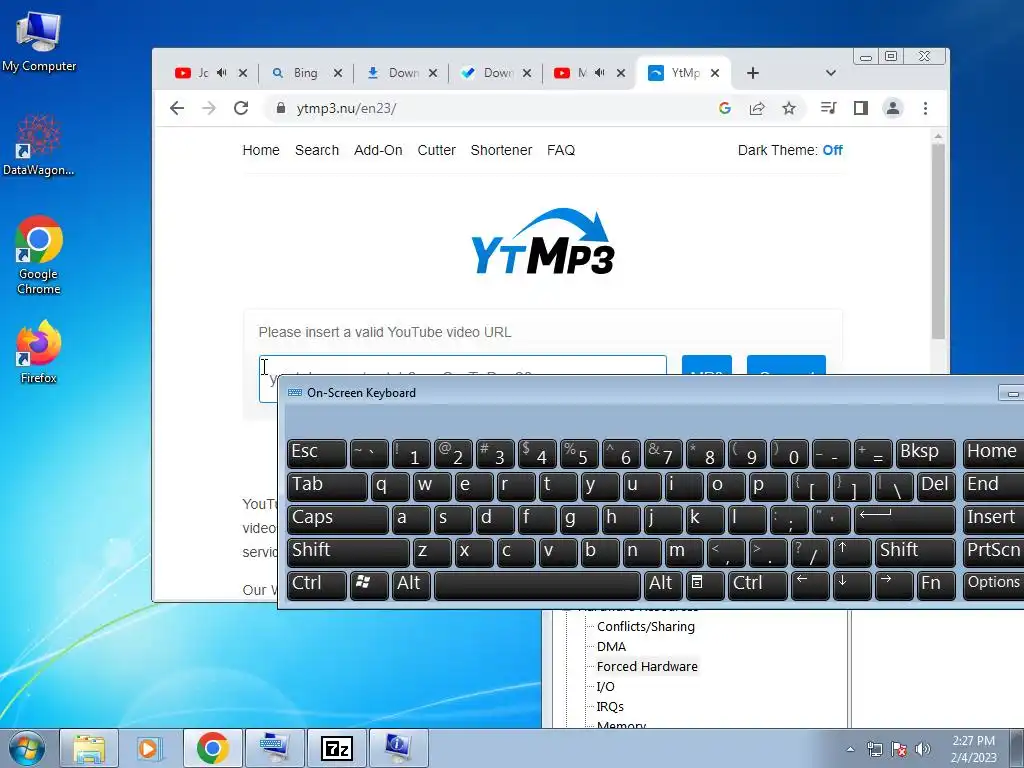
Task: Click the Google icon in the address bar
Action: coord(724,108)
